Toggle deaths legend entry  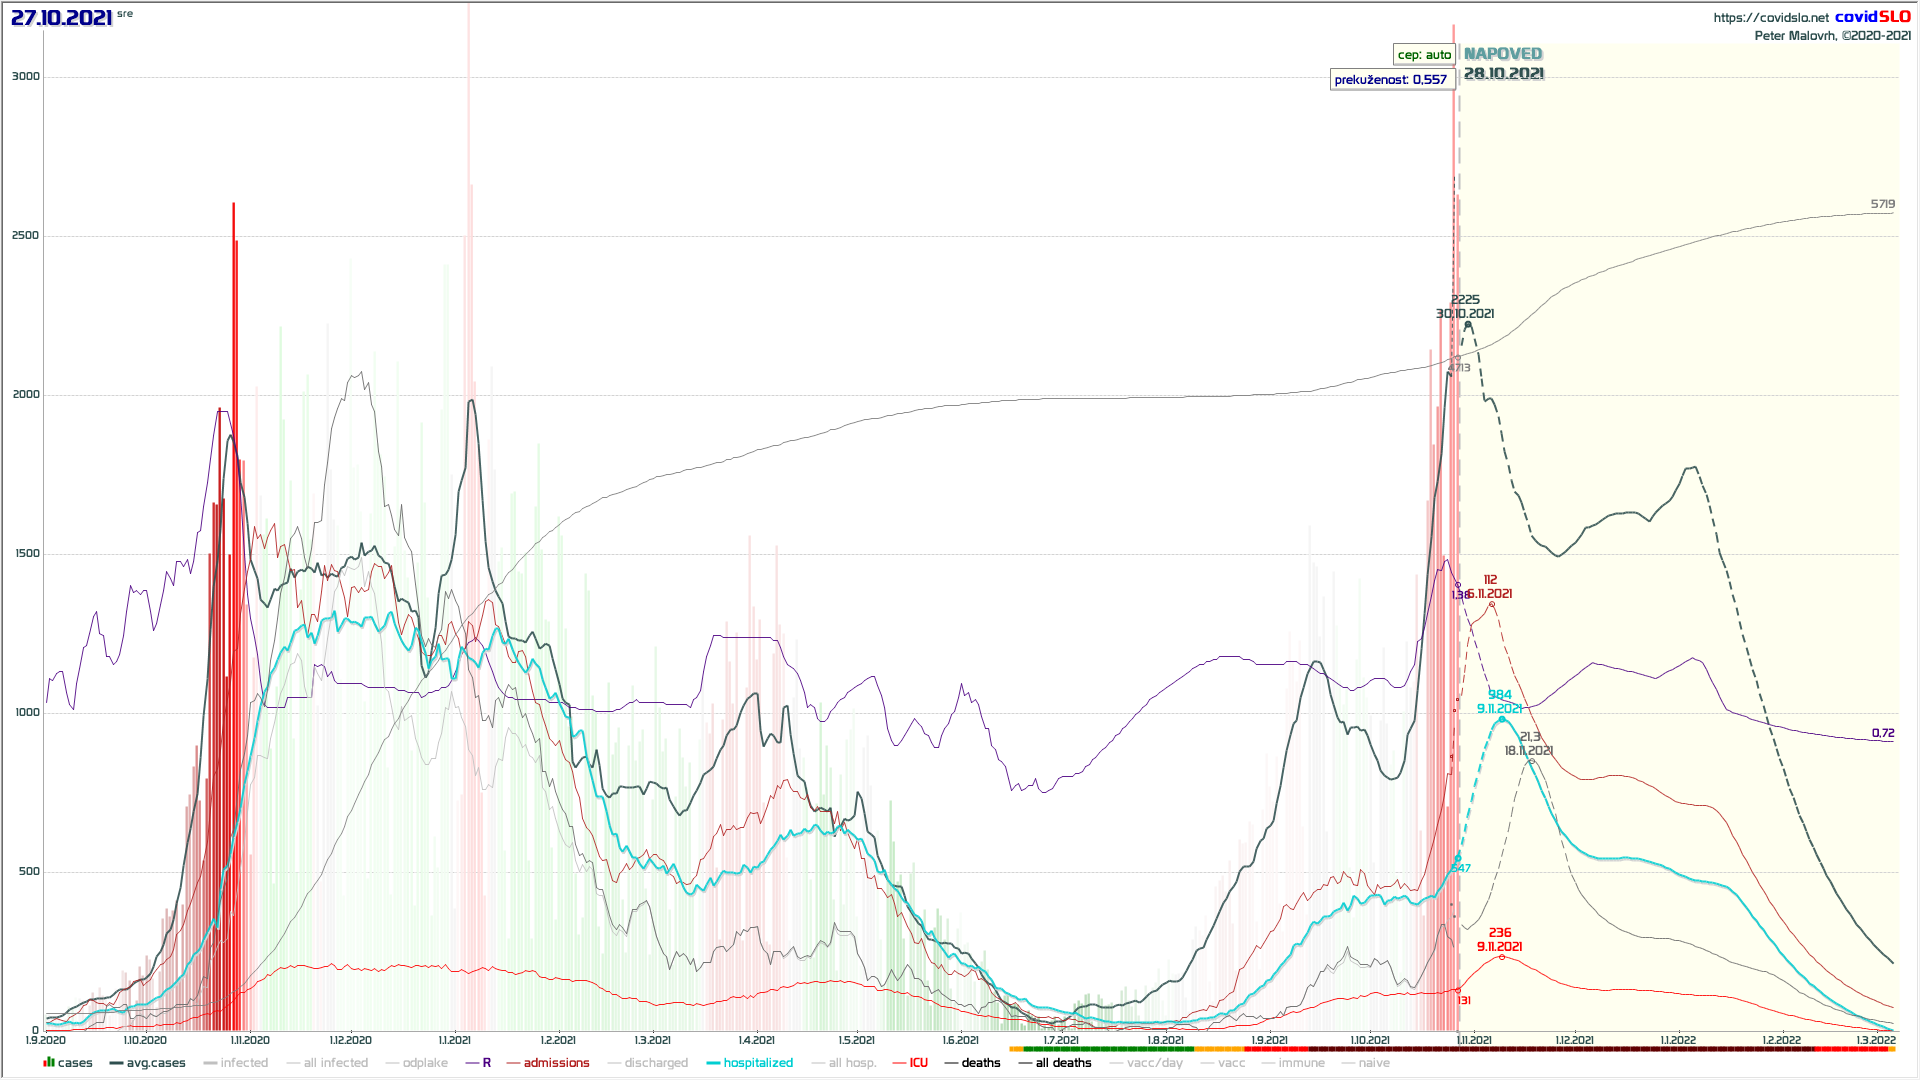[x=980, y=1063]
